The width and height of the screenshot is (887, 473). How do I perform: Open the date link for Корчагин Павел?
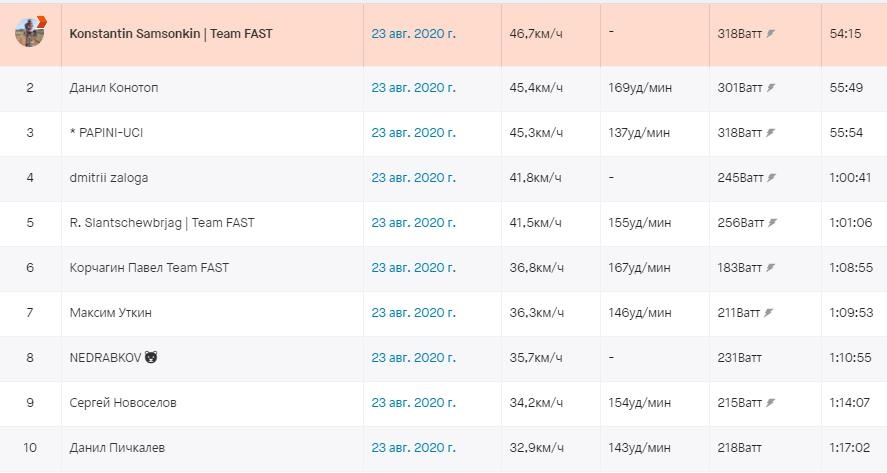pos(413,268)
